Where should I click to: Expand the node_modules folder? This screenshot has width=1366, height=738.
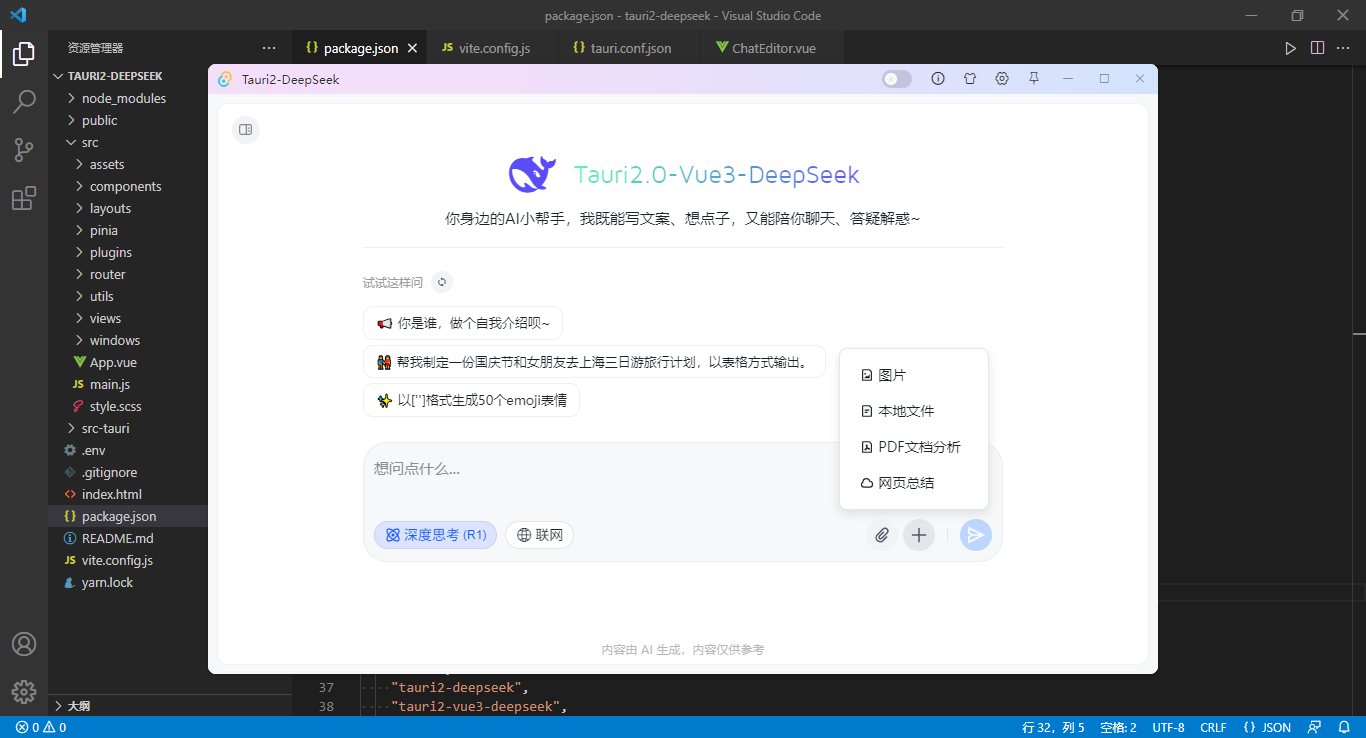point(128,98)
